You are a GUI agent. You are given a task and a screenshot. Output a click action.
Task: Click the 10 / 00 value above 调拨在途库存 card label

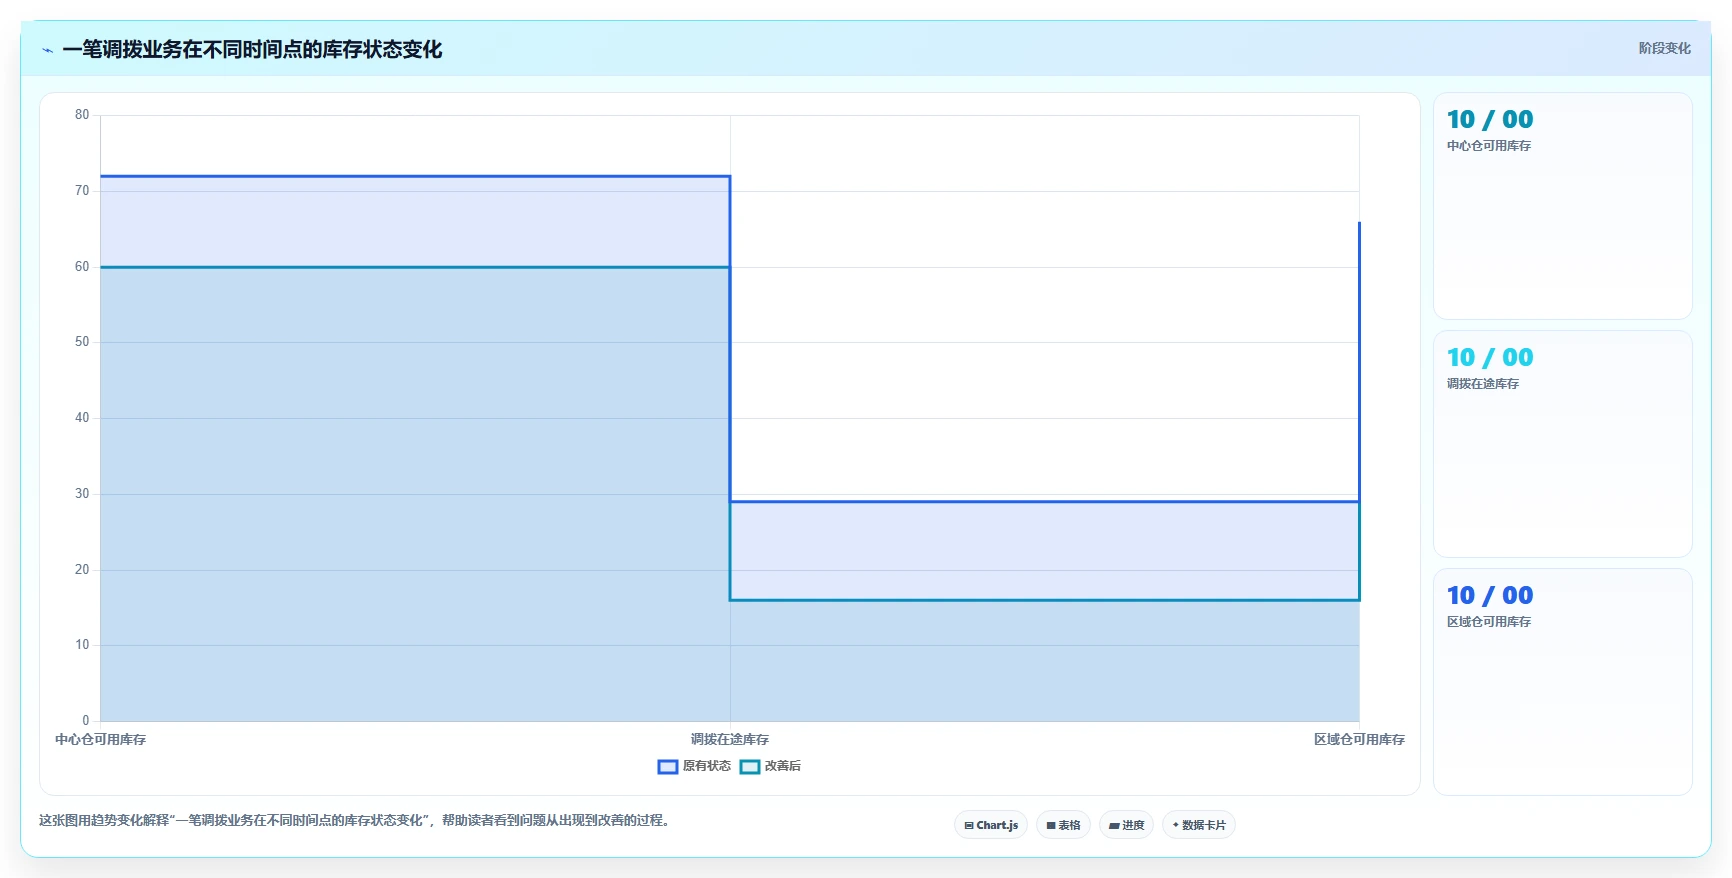pos(1490,357)
